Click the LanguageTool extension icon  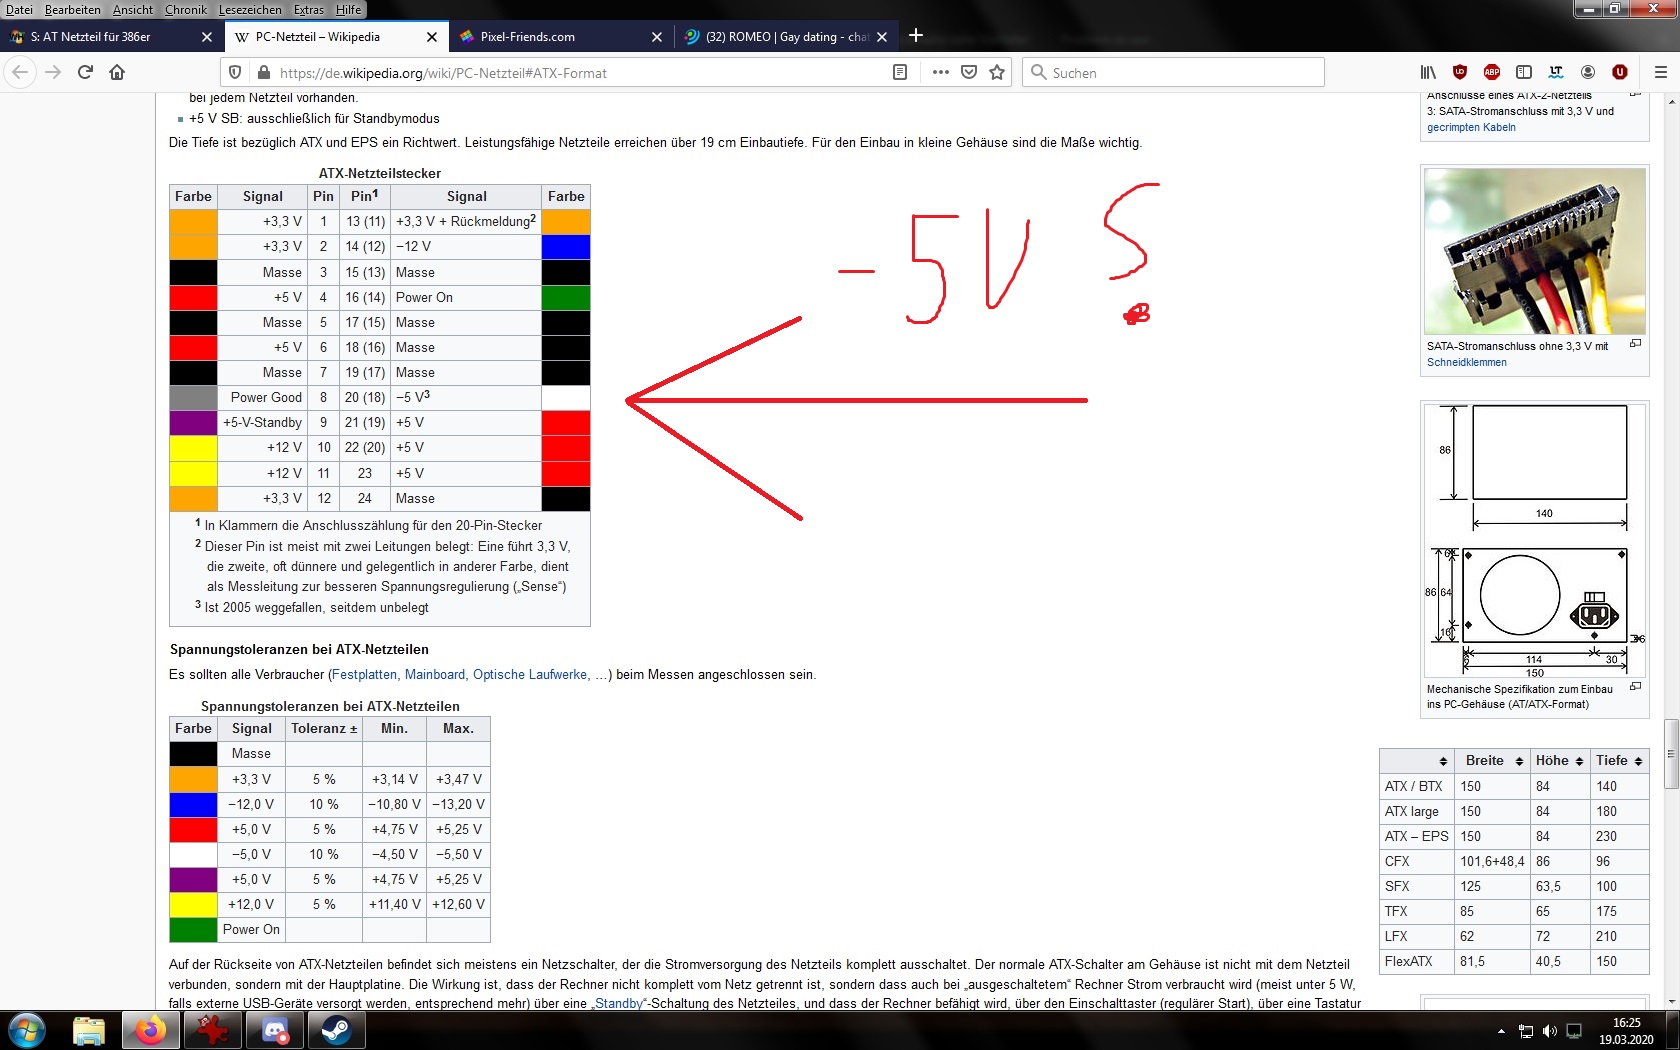(1556, 72)
